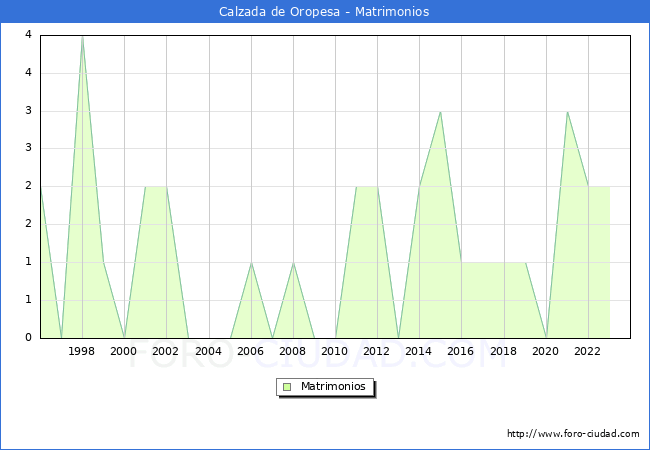The height and width of the screenshot is (450, 650).
Task: Click the 2016 label on the x-axis
Action: pyautogui.click(x=461, y=351)
